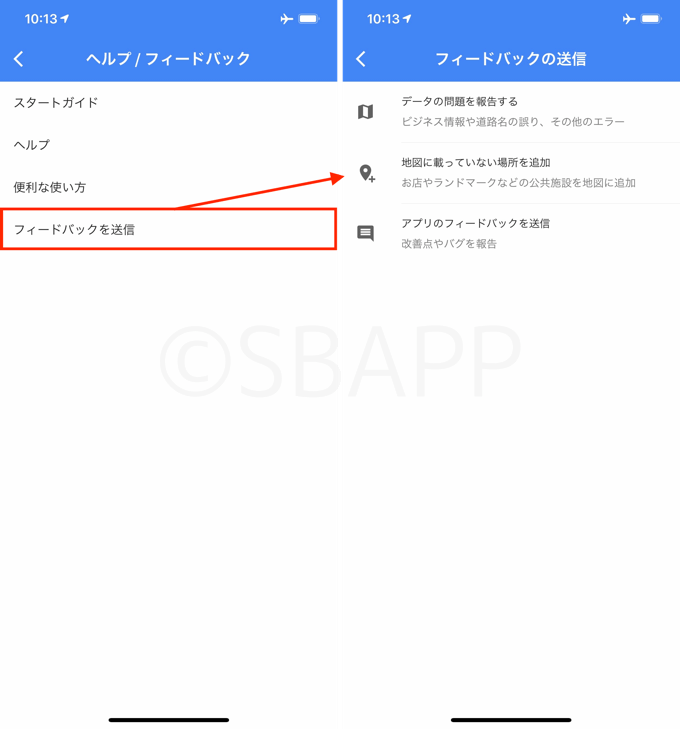680x729 pixels.
Task: Tap the お店やランドマーク description text
Action: 518,183
